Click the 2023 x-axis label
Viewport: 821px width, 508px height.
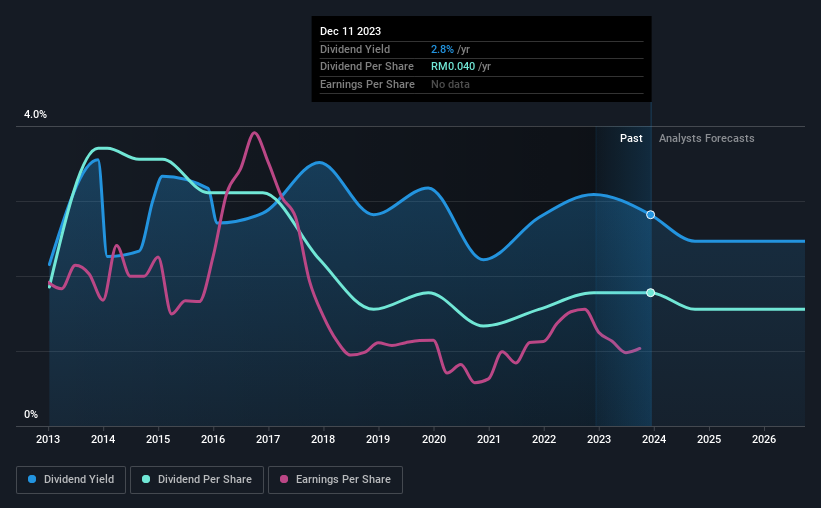(x=599, y=439)
